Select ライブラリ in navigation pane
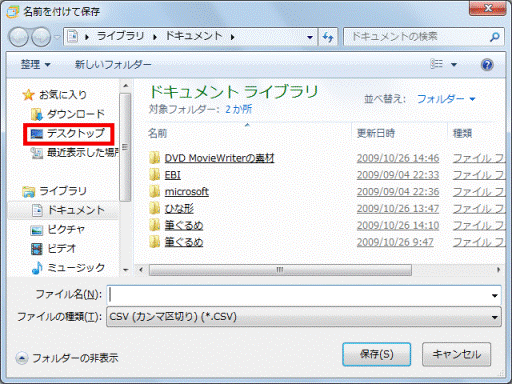512x384 pixels. coord(63,191)
